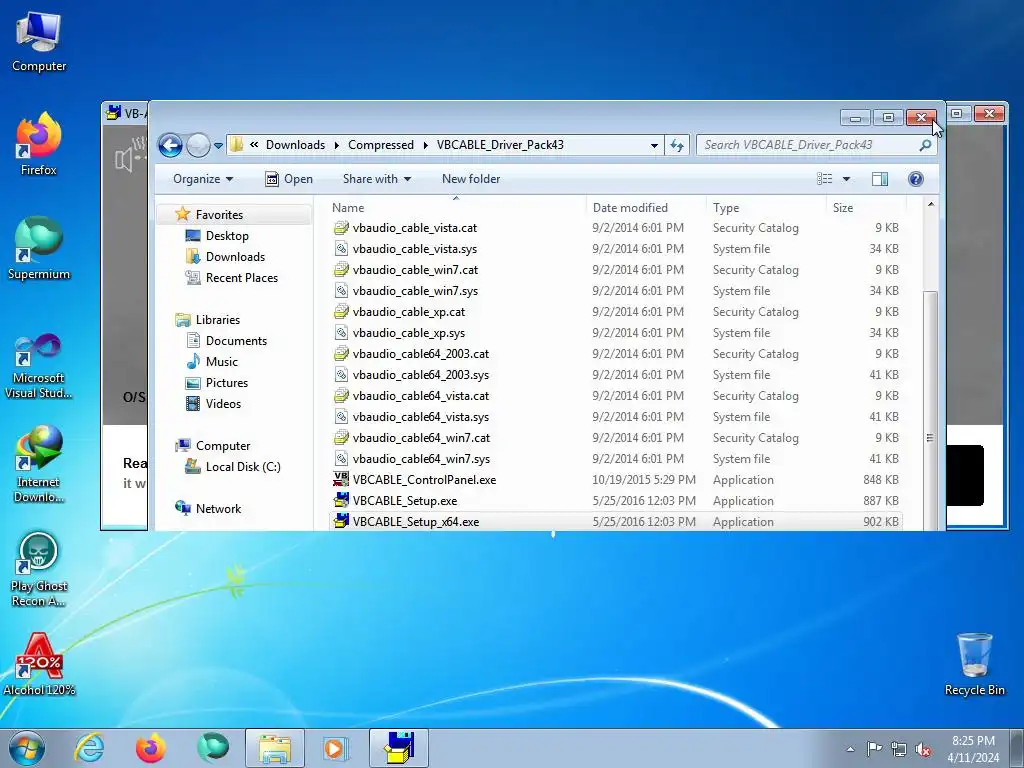Select the vbaudio_cable_win7.sys file
Image resolution: width=1024 pixels, height=768 pixels.
[415, 291]
